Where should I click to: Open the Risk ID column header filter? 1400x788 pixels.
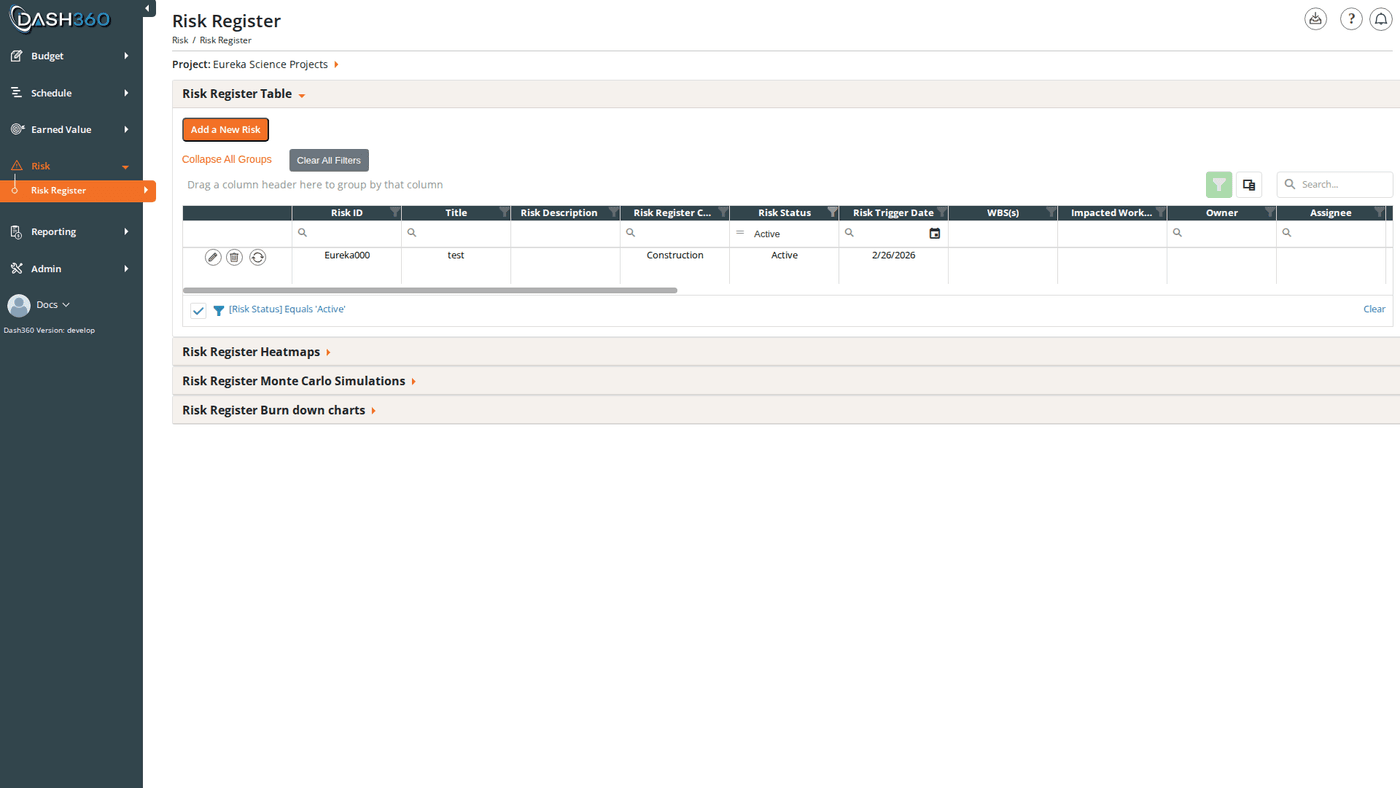(395, 213)
